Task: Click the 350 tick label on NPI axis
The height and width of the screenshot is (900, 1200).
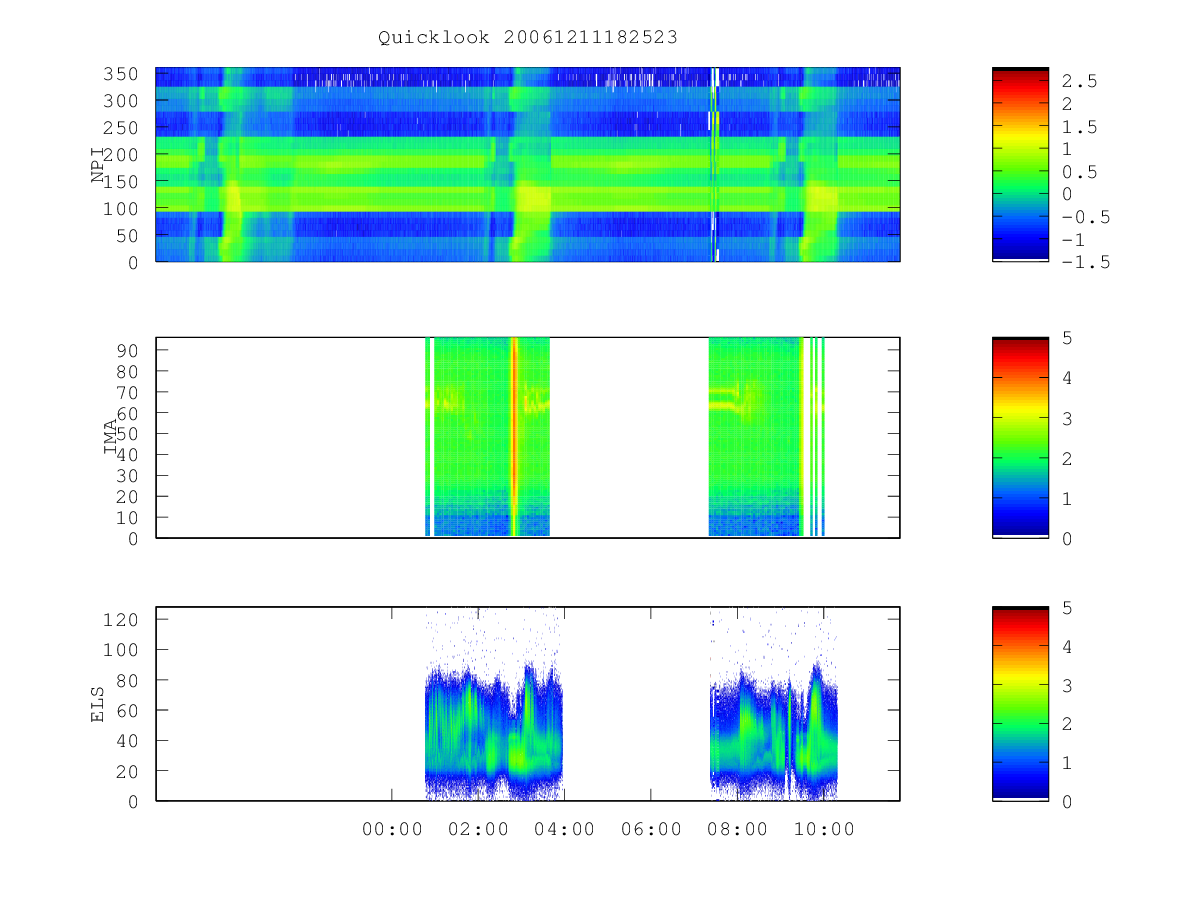Action: pyautogui.click(x=122, y=74)
